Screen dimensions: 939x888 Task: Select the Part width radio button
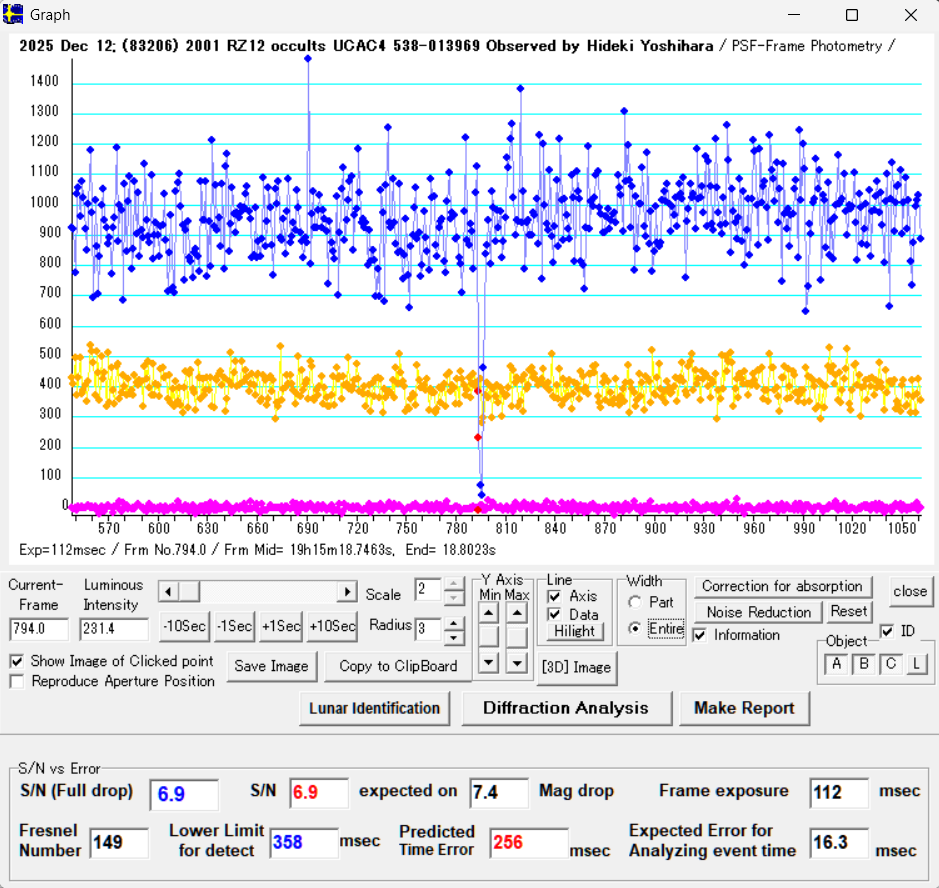tap(635, 603)
